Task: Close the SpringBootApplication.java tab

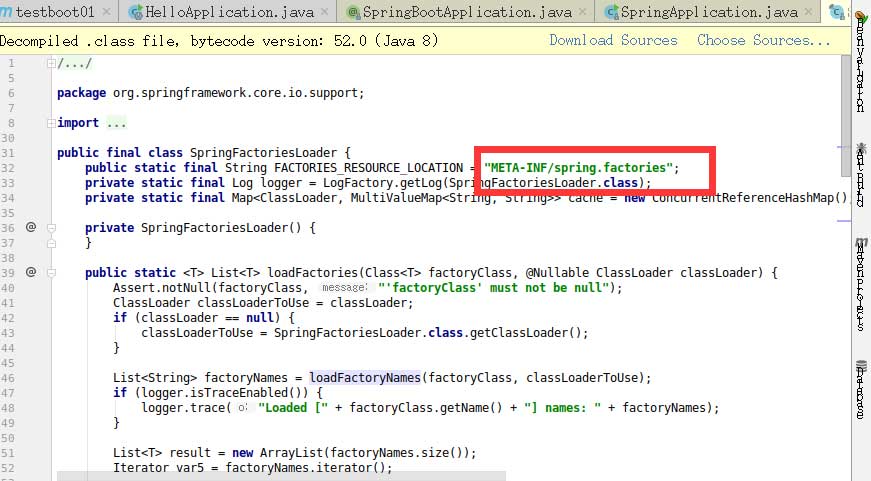Action: [x=583, y=12]
